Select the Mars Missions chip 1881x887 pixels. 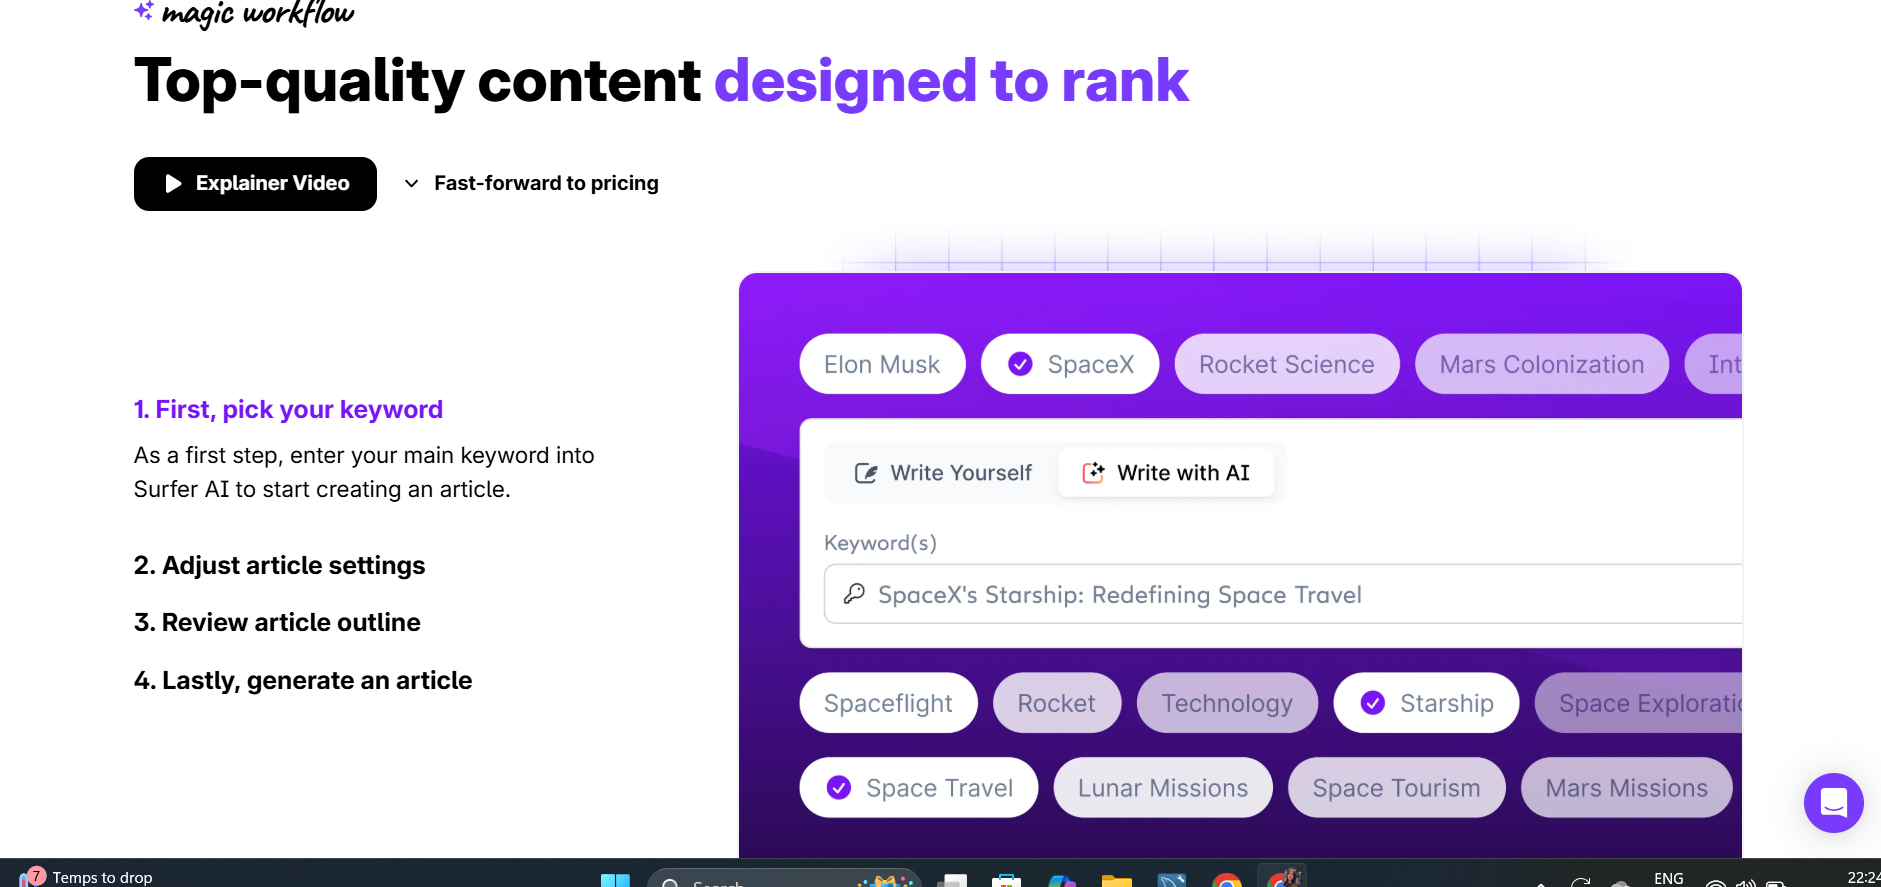click(1626, 788)
